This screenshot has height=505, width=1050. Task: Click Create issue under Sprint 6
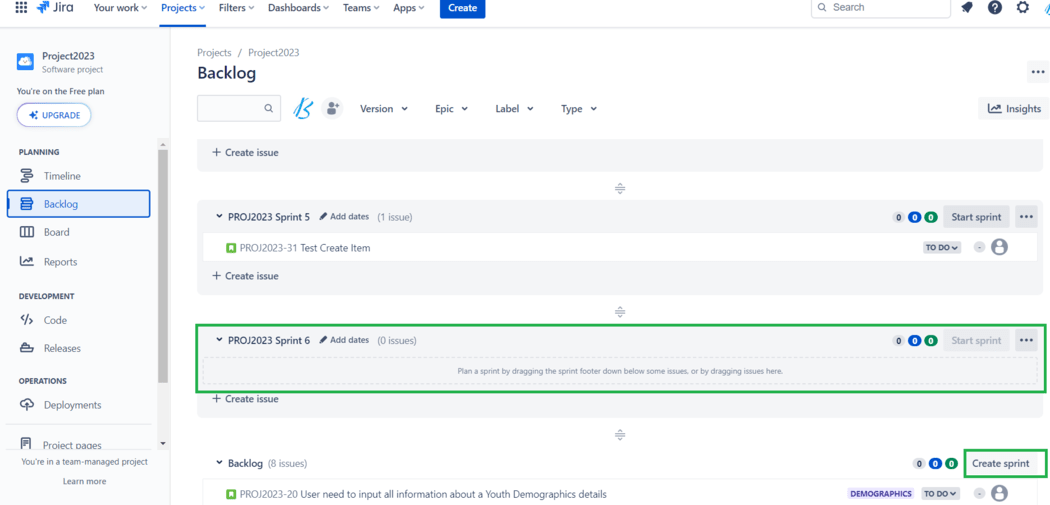[x=245, y=399]
